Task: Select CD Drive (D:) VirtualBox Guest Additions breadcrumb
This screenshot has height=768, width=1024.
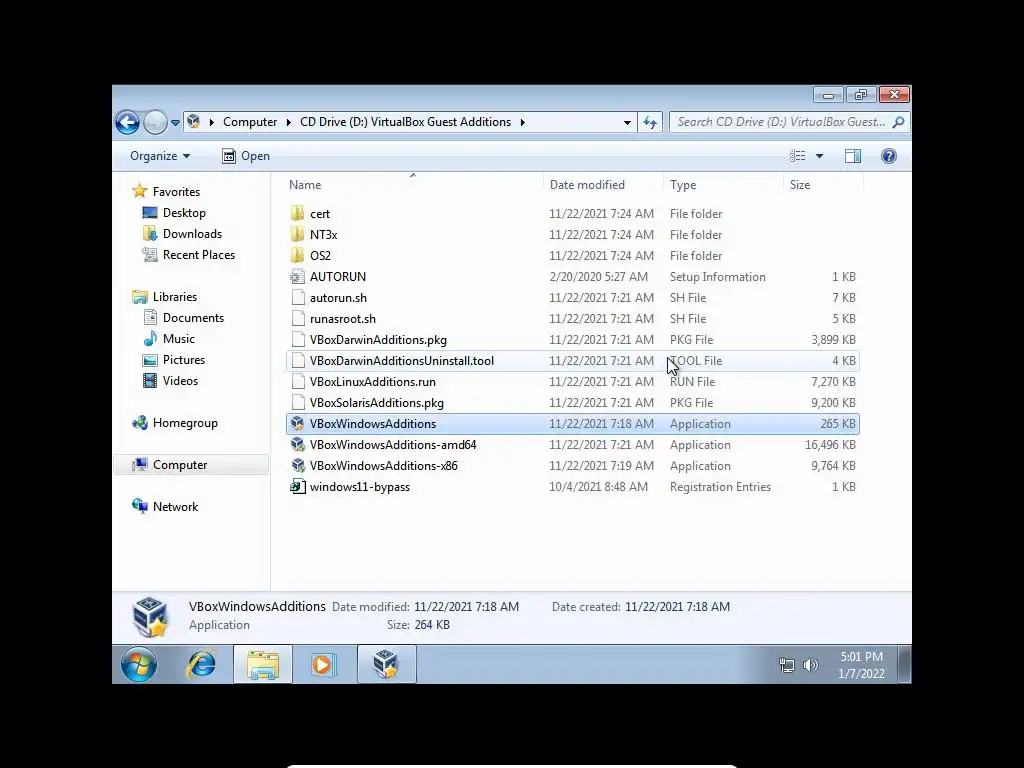Action: [x=406, y=122]
